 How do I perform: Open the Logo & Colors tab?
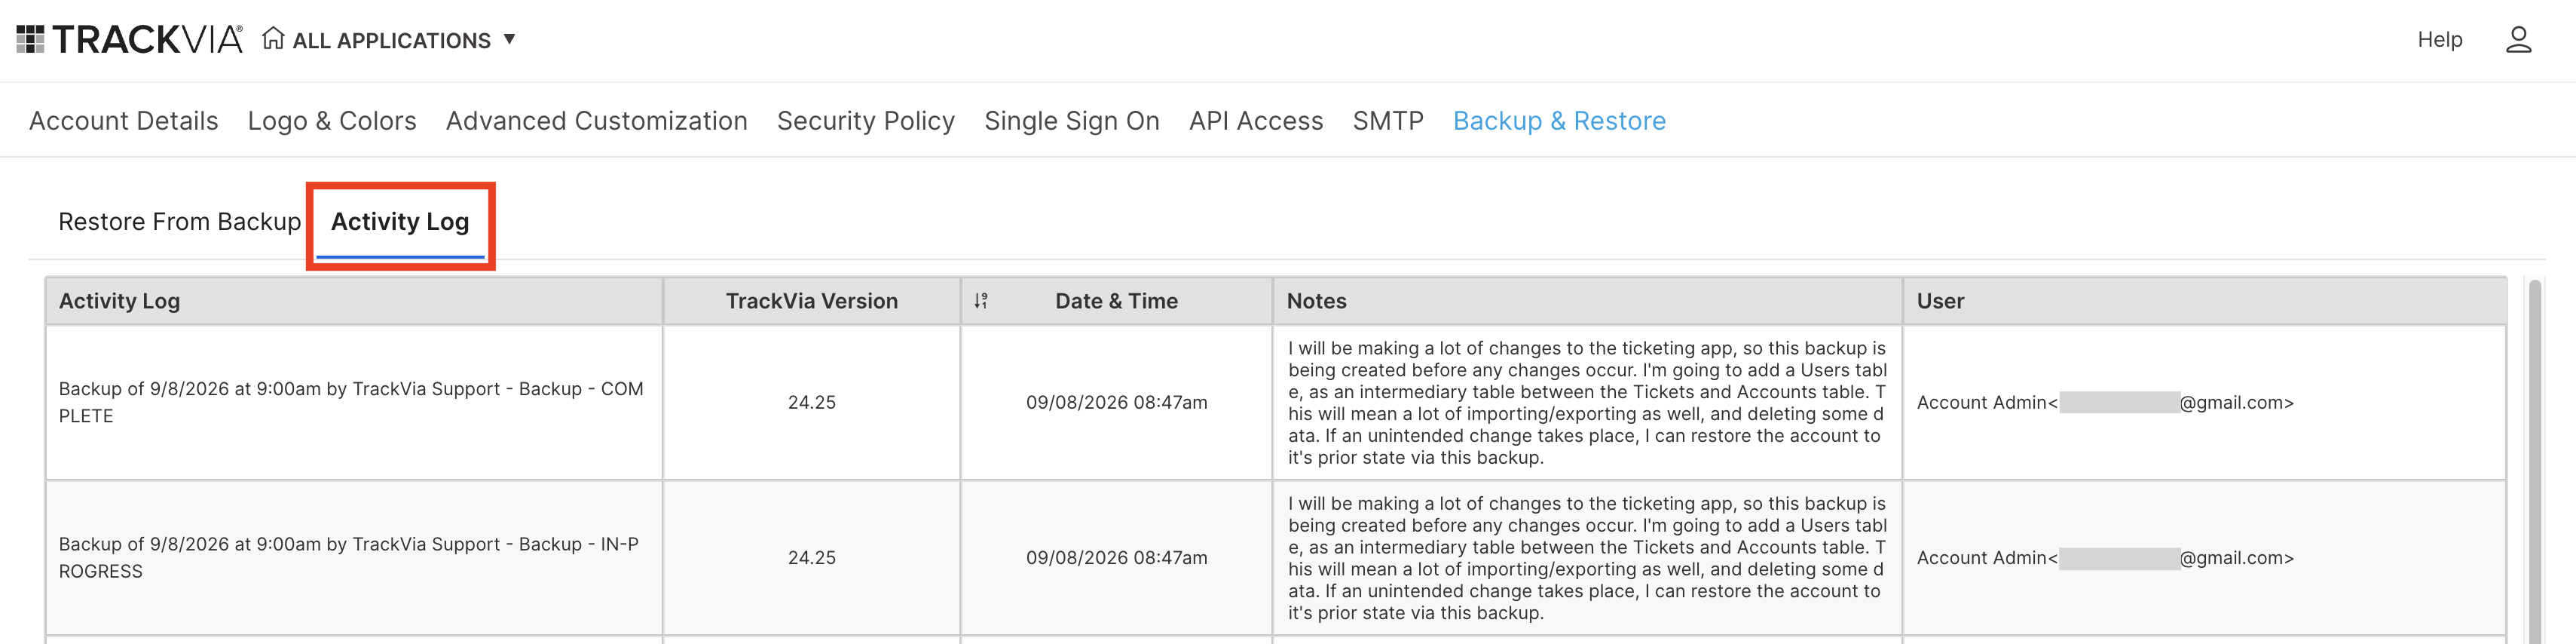pos(332,121)
